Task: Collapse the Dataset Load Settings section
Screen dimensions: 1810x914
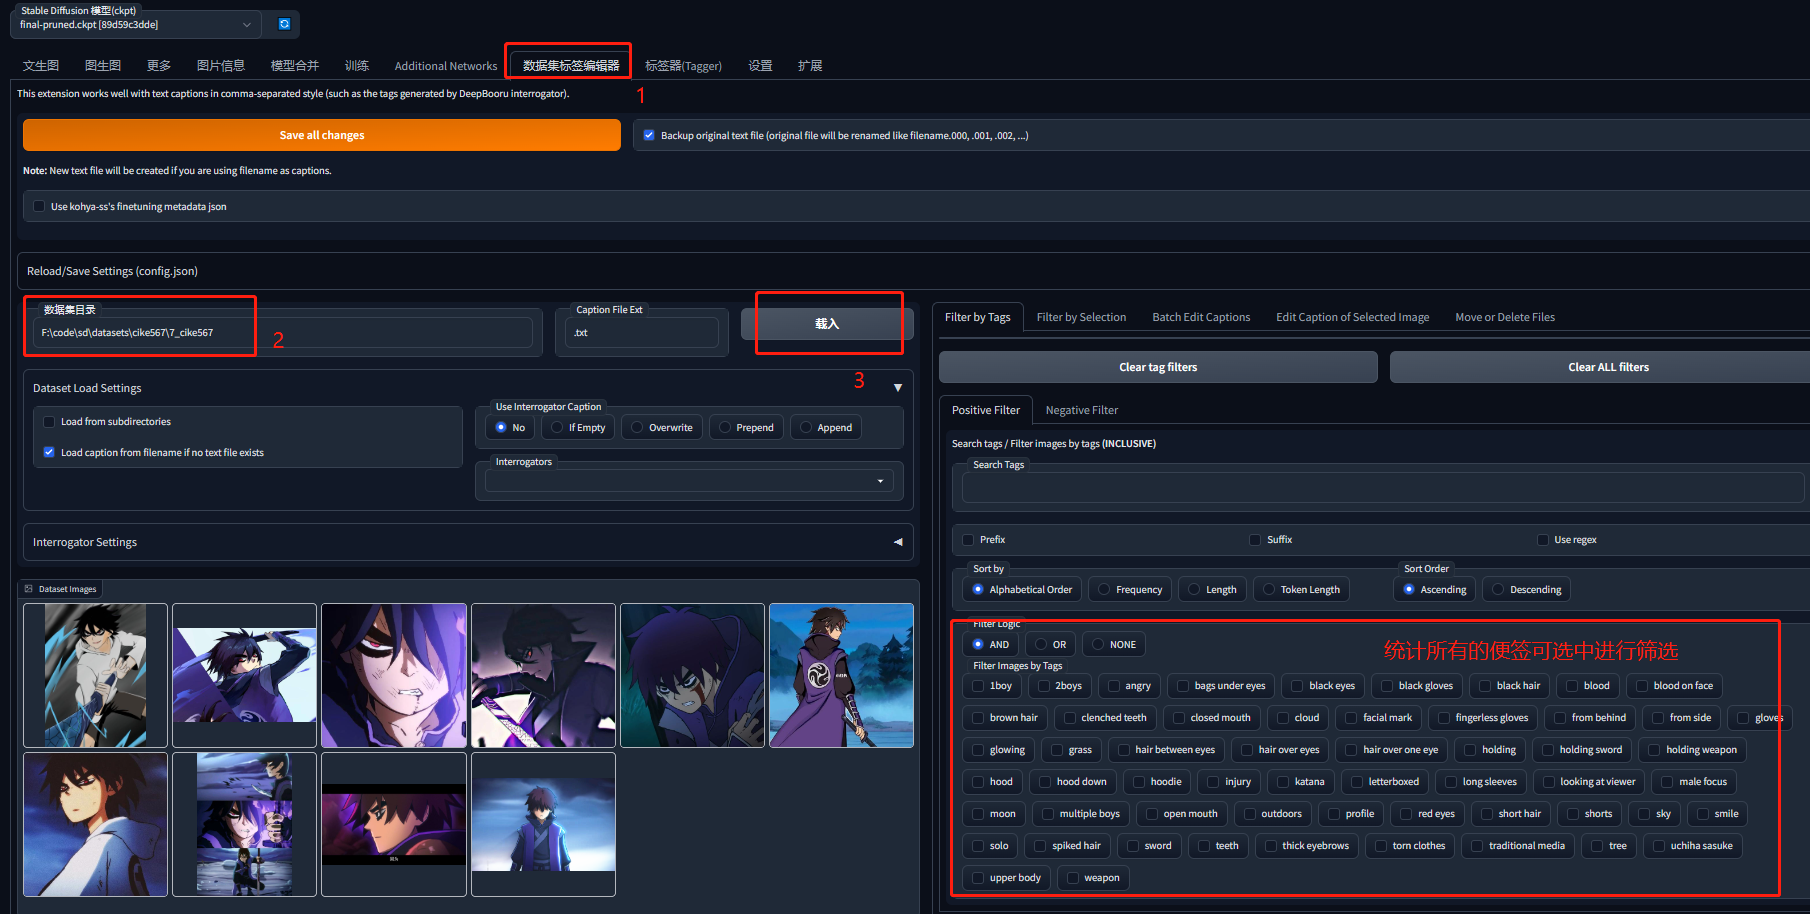Action: pyautogui.click(x=897, y=388)
